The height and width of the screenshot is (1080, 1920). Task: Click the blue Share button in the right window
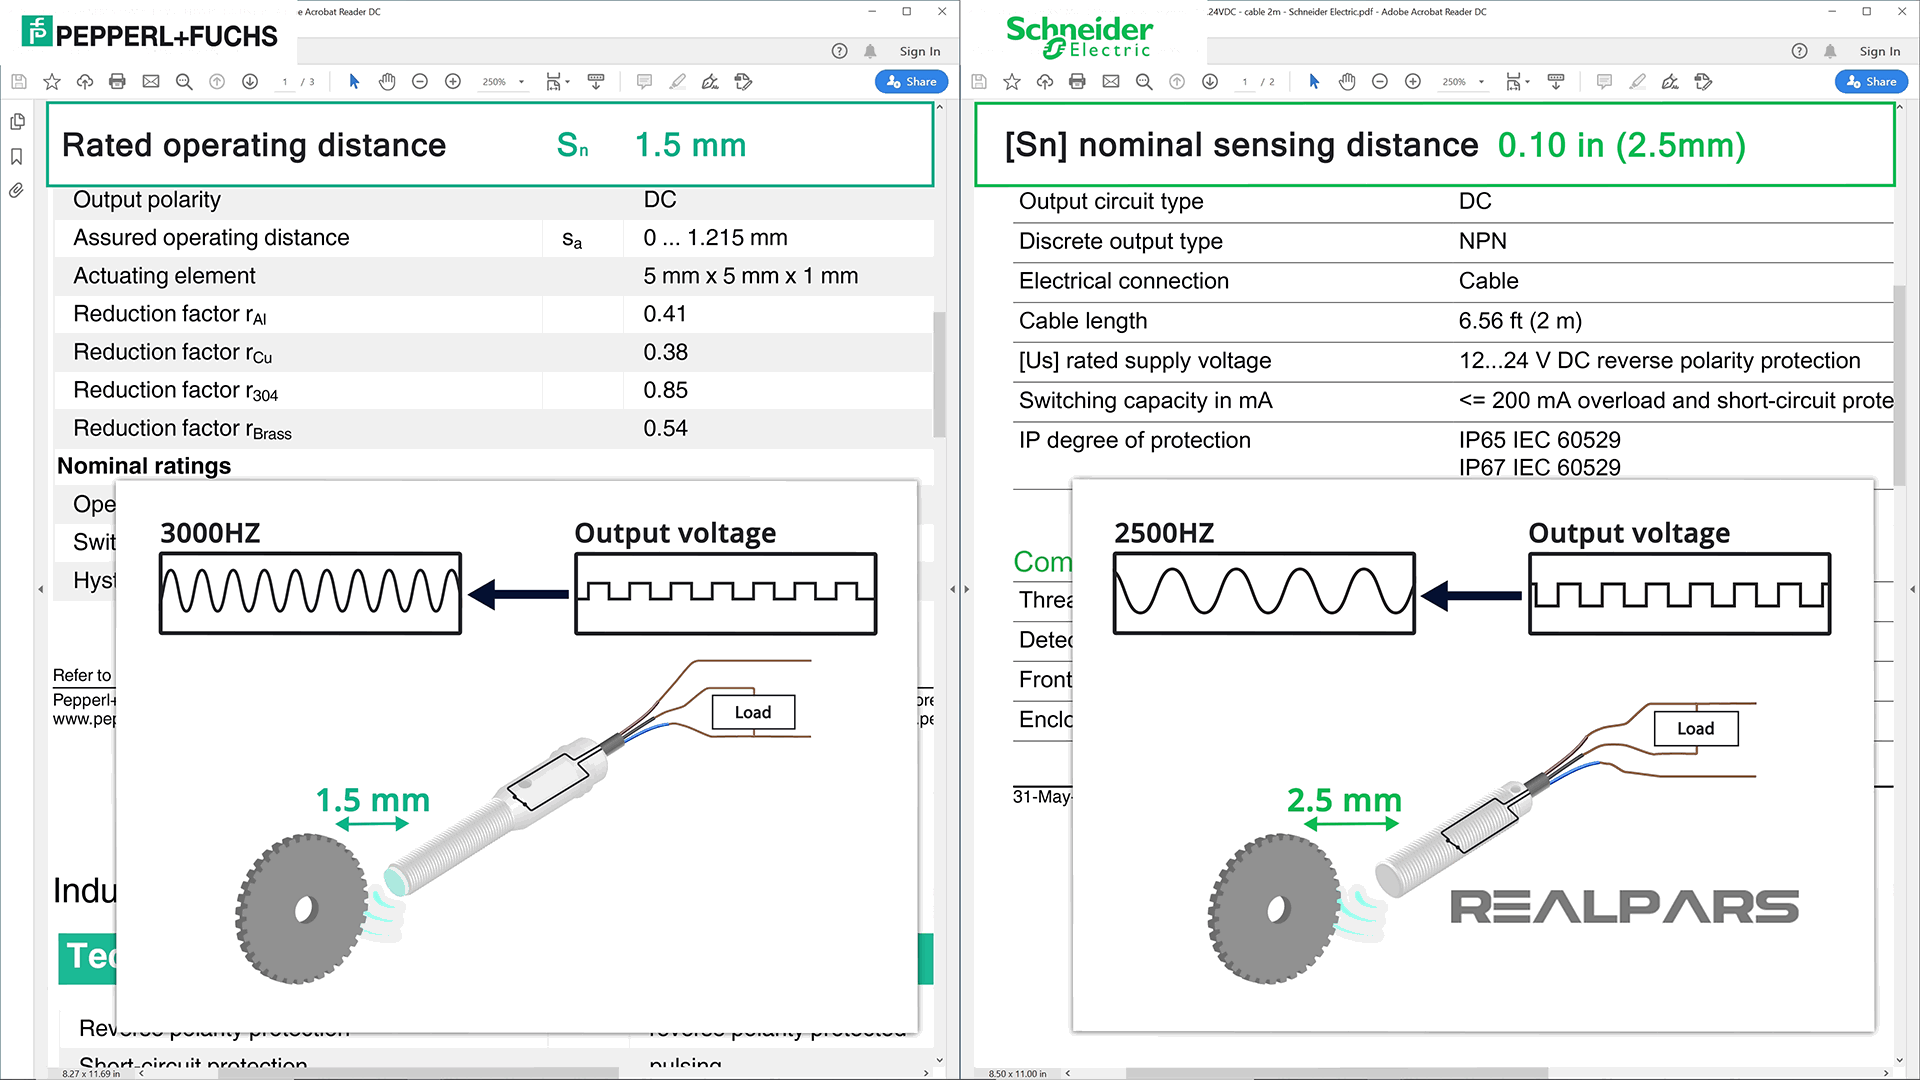click(1871, 81)
